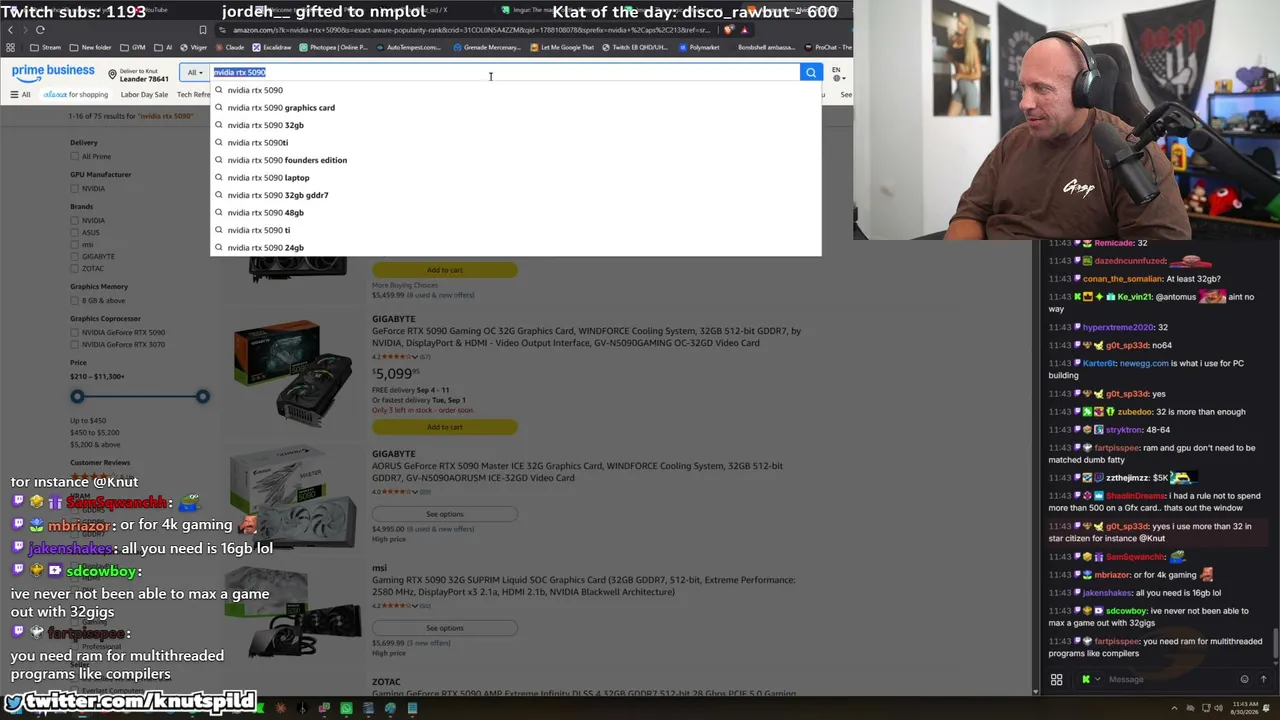Check the All Prime delivery filter
The image size is (1280, 720).
pyautogui.click(x=75, y=156)
